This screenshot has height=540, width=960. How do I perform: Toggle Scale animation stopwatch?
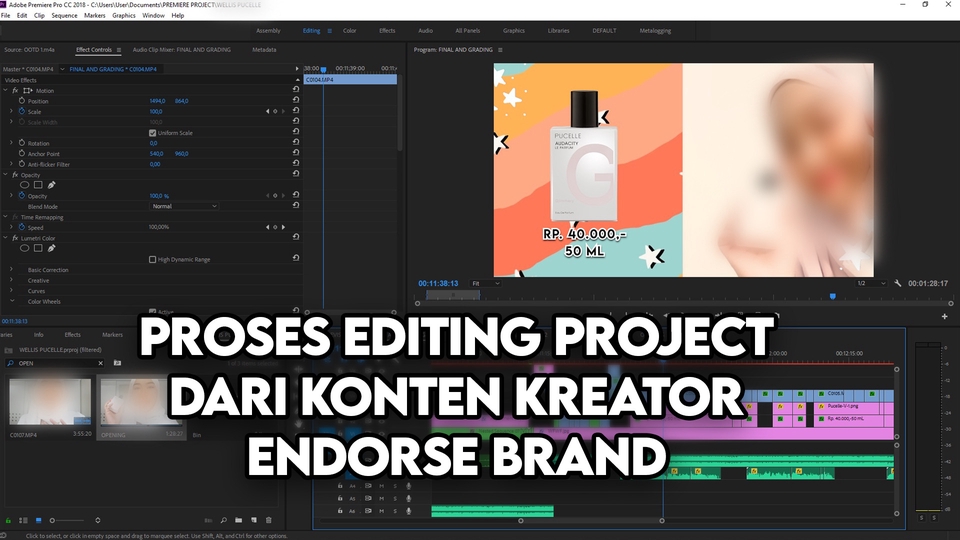click(x=21, y=111)
